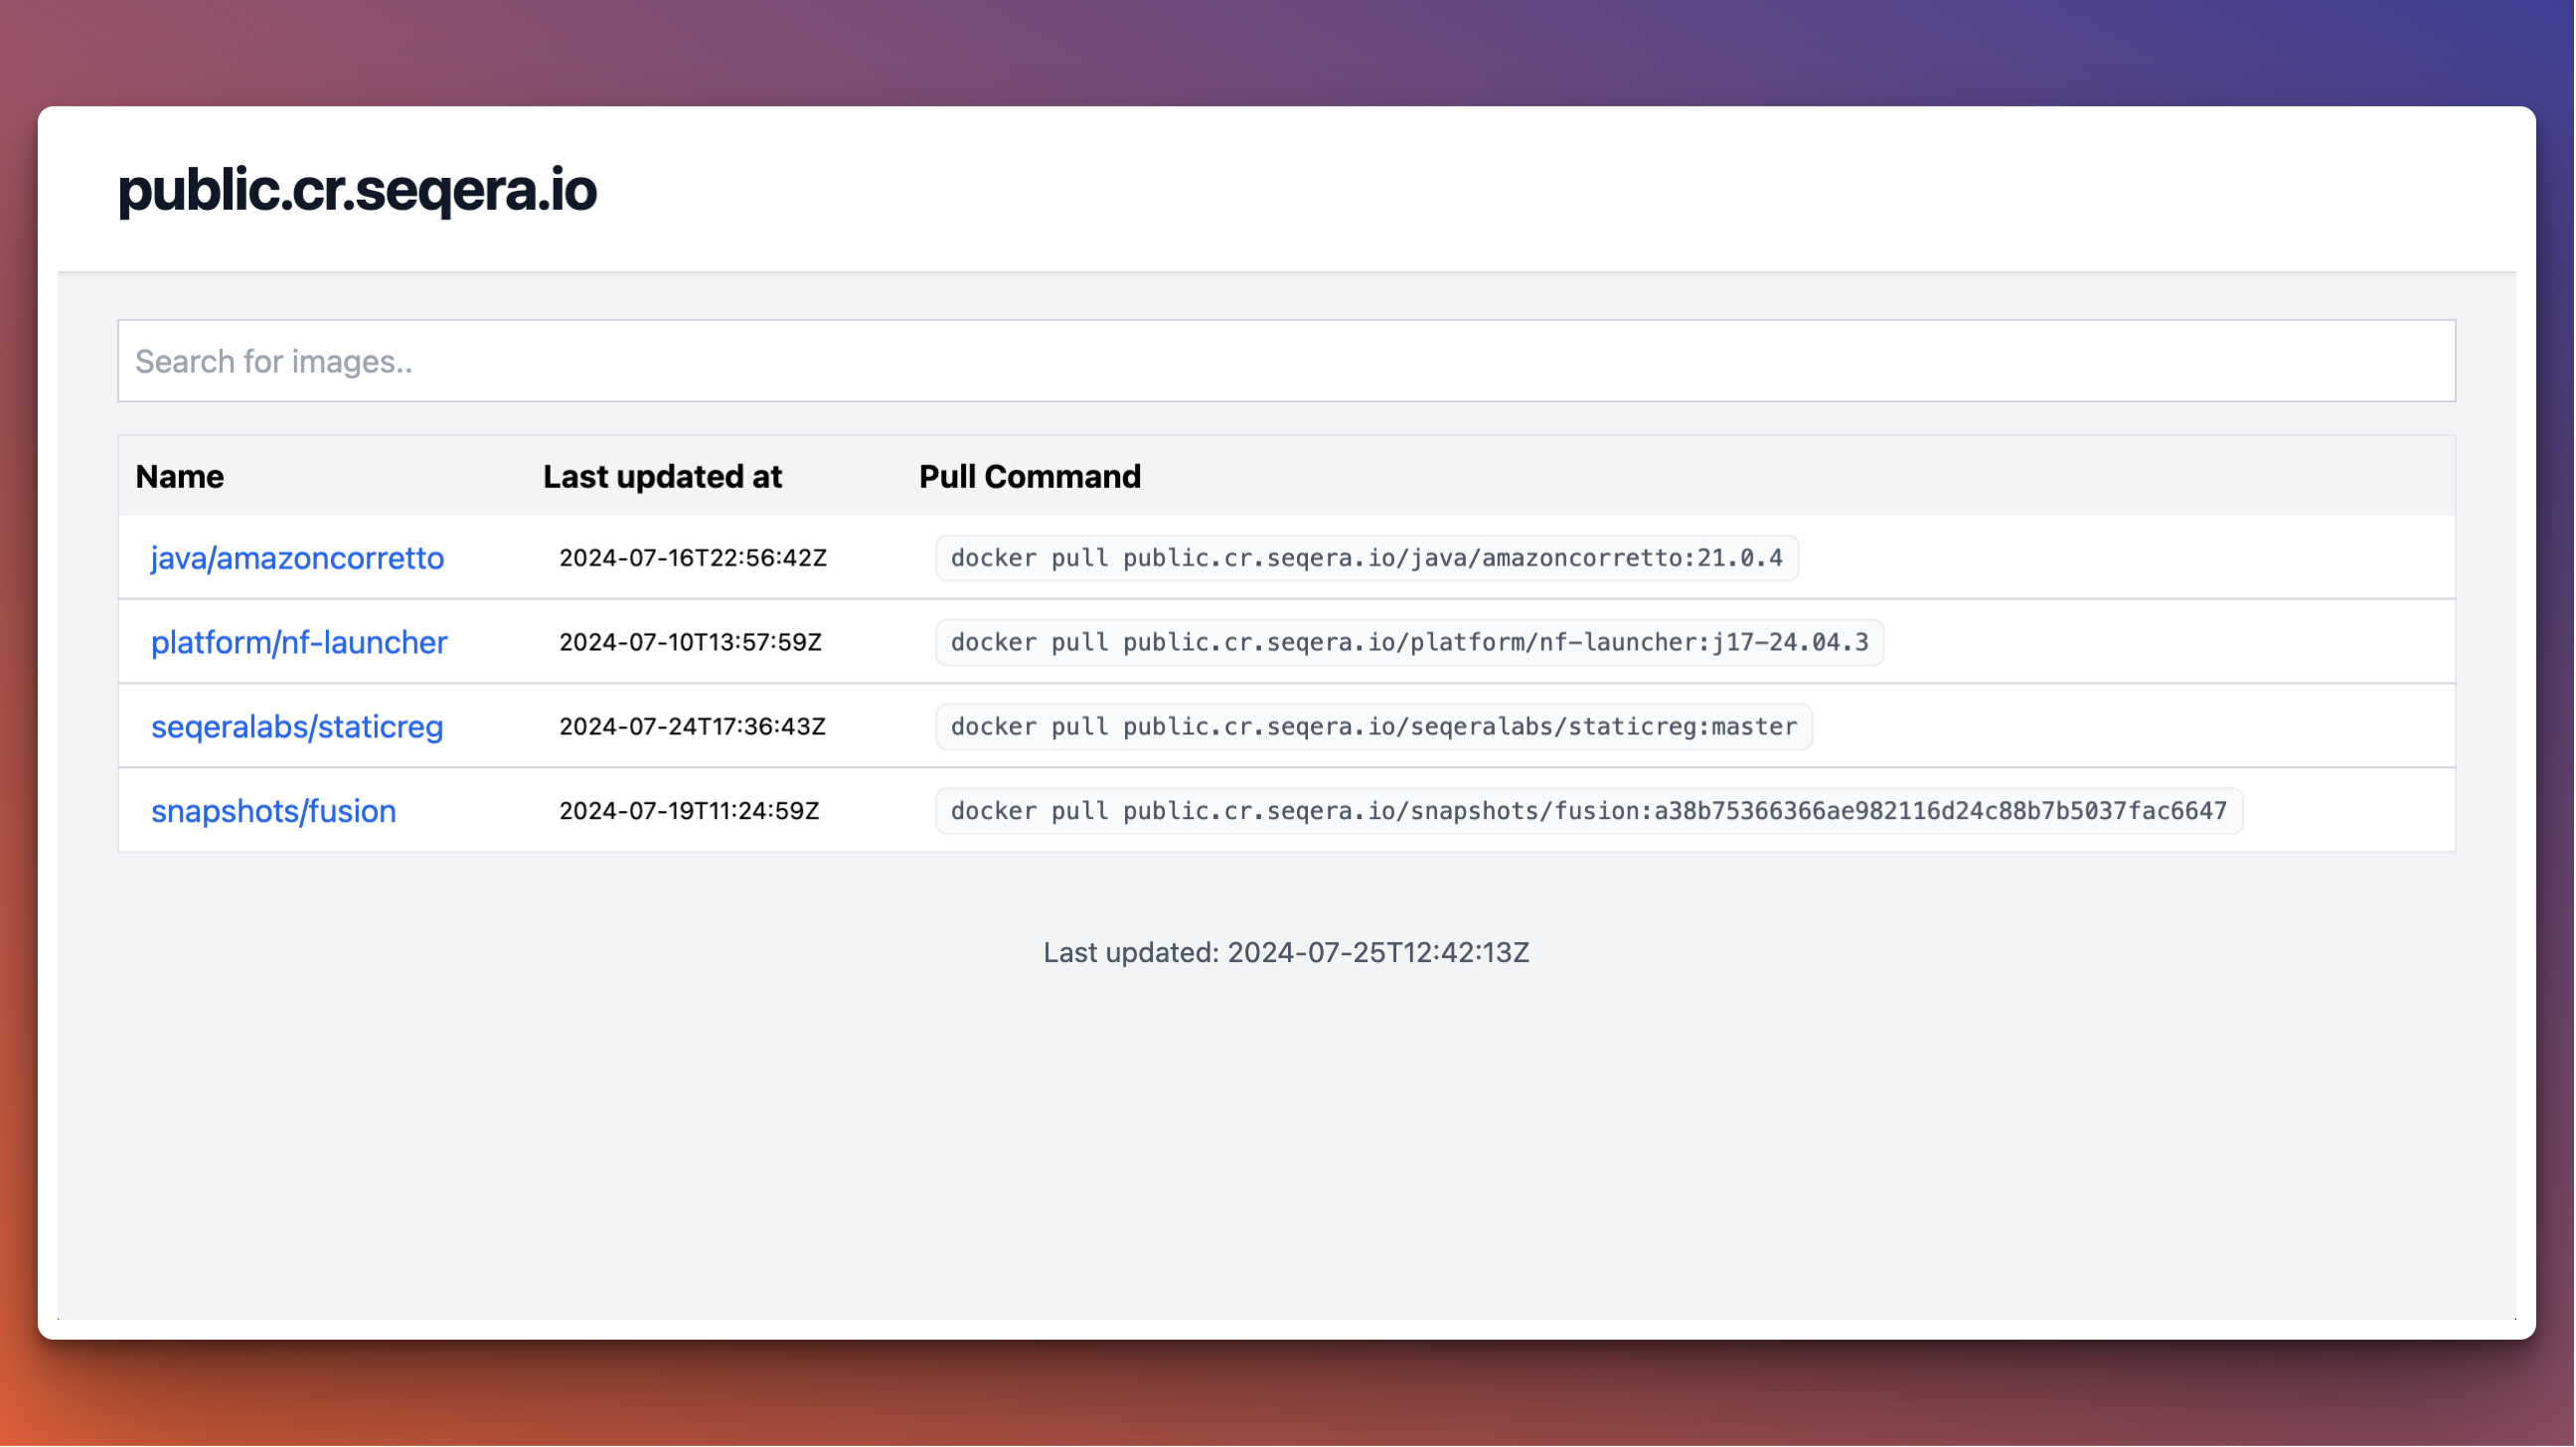This screenshot has height=1447, width=2576.
Task: Select the nf-launcher:j17-24.04.3 pull command
Action: (x=1410, y=642)
